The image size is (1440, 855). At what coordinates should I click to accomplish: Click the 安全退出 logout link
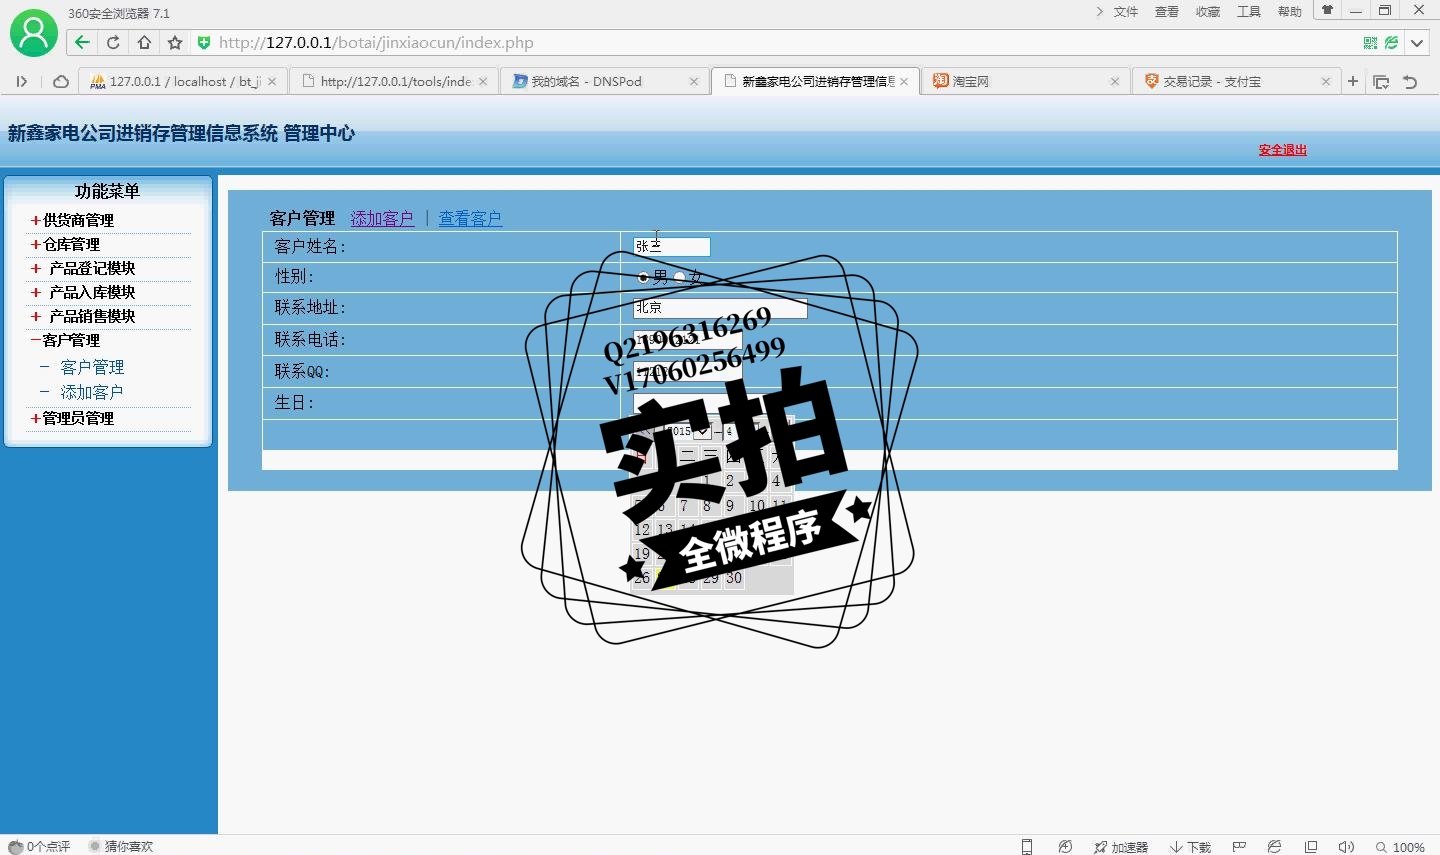1283,150
